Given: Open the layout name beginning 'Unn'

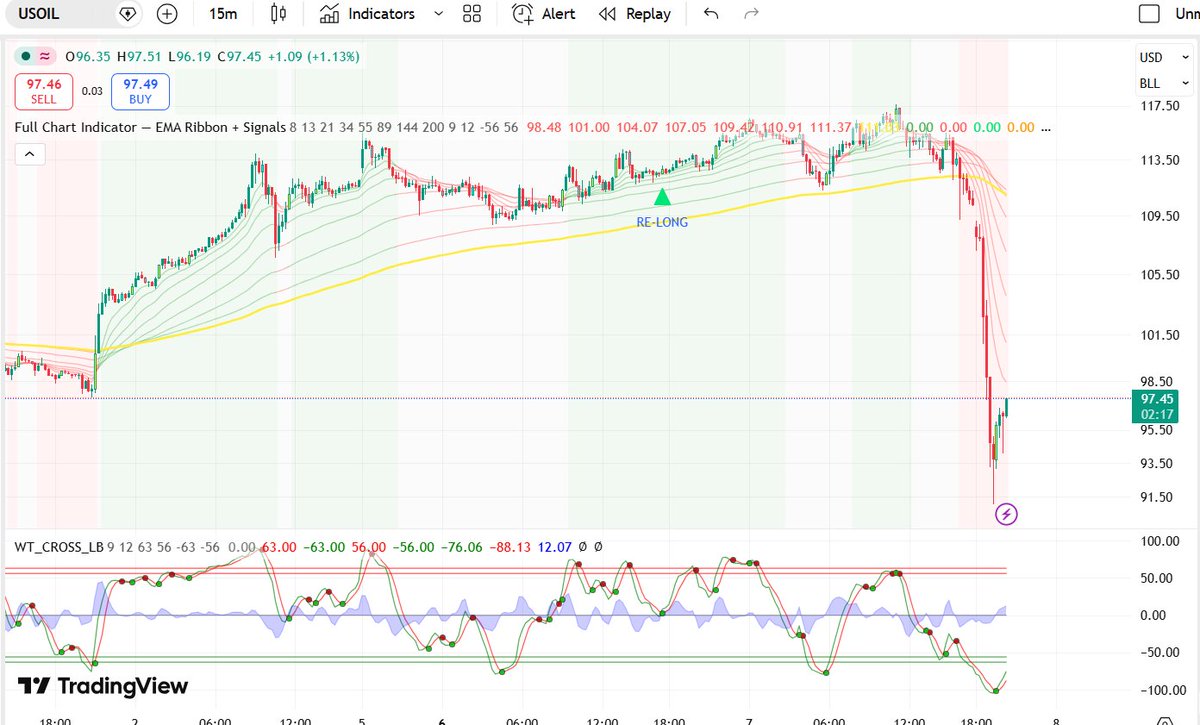Looking at the screenshot, I should [x=1187, y=14].
